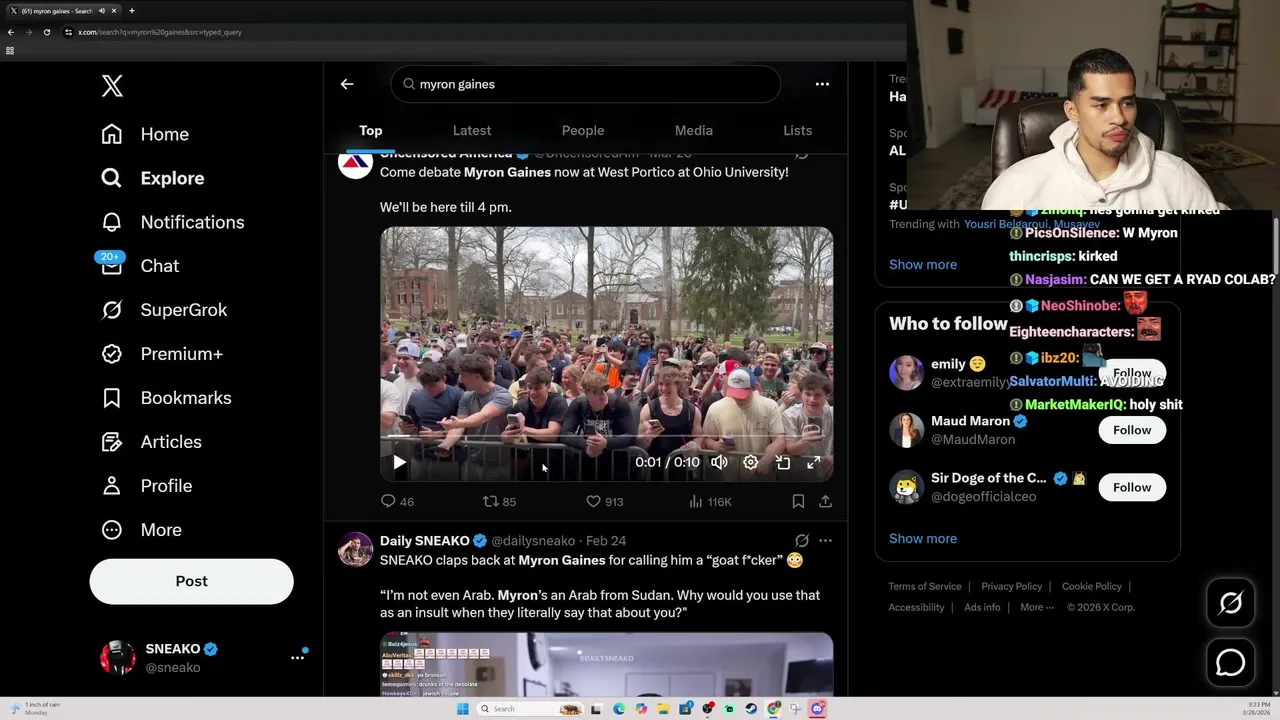Screen dimensions: 1280x720
Task: Bookmark the Ohio University post
Action: point(798,501)
